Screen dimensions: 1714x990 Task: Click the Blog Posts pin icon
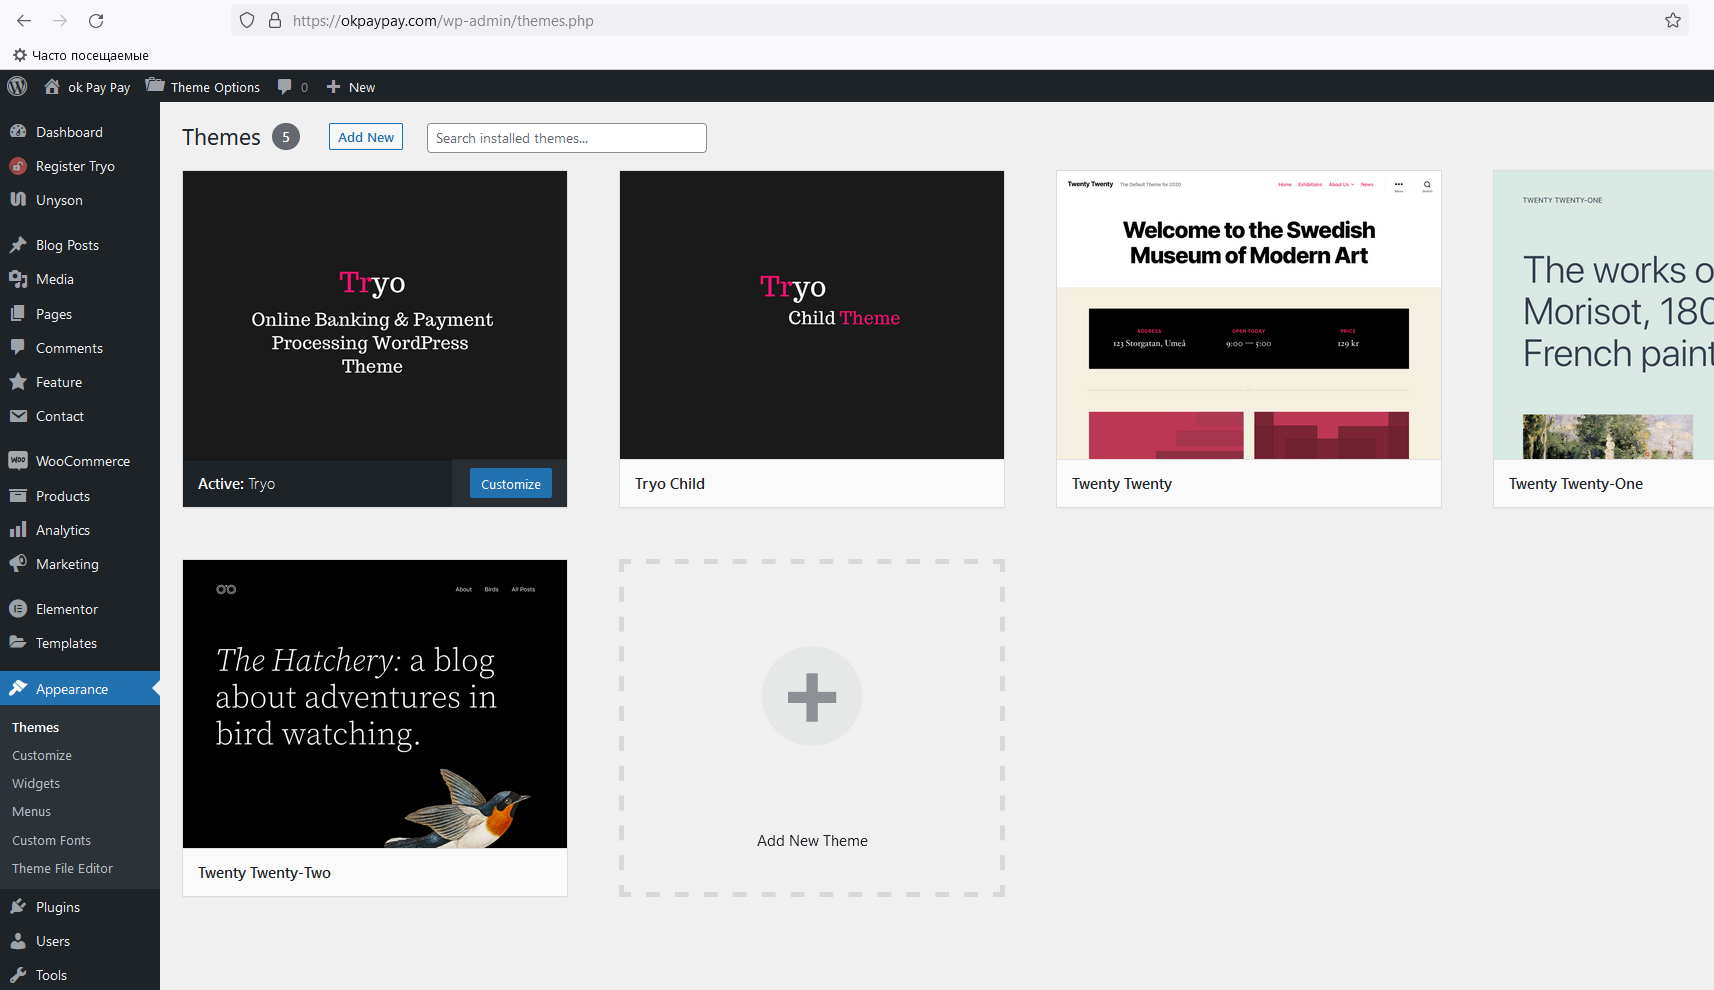coord(18,244)
